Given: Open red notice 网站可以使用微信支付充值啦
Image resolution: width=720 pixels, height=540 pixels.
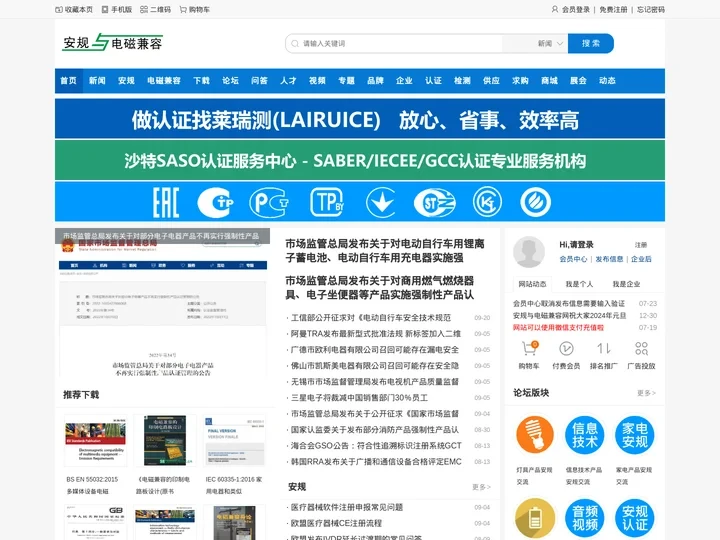Looking at the screenshot, I should (x=558, y=328).
